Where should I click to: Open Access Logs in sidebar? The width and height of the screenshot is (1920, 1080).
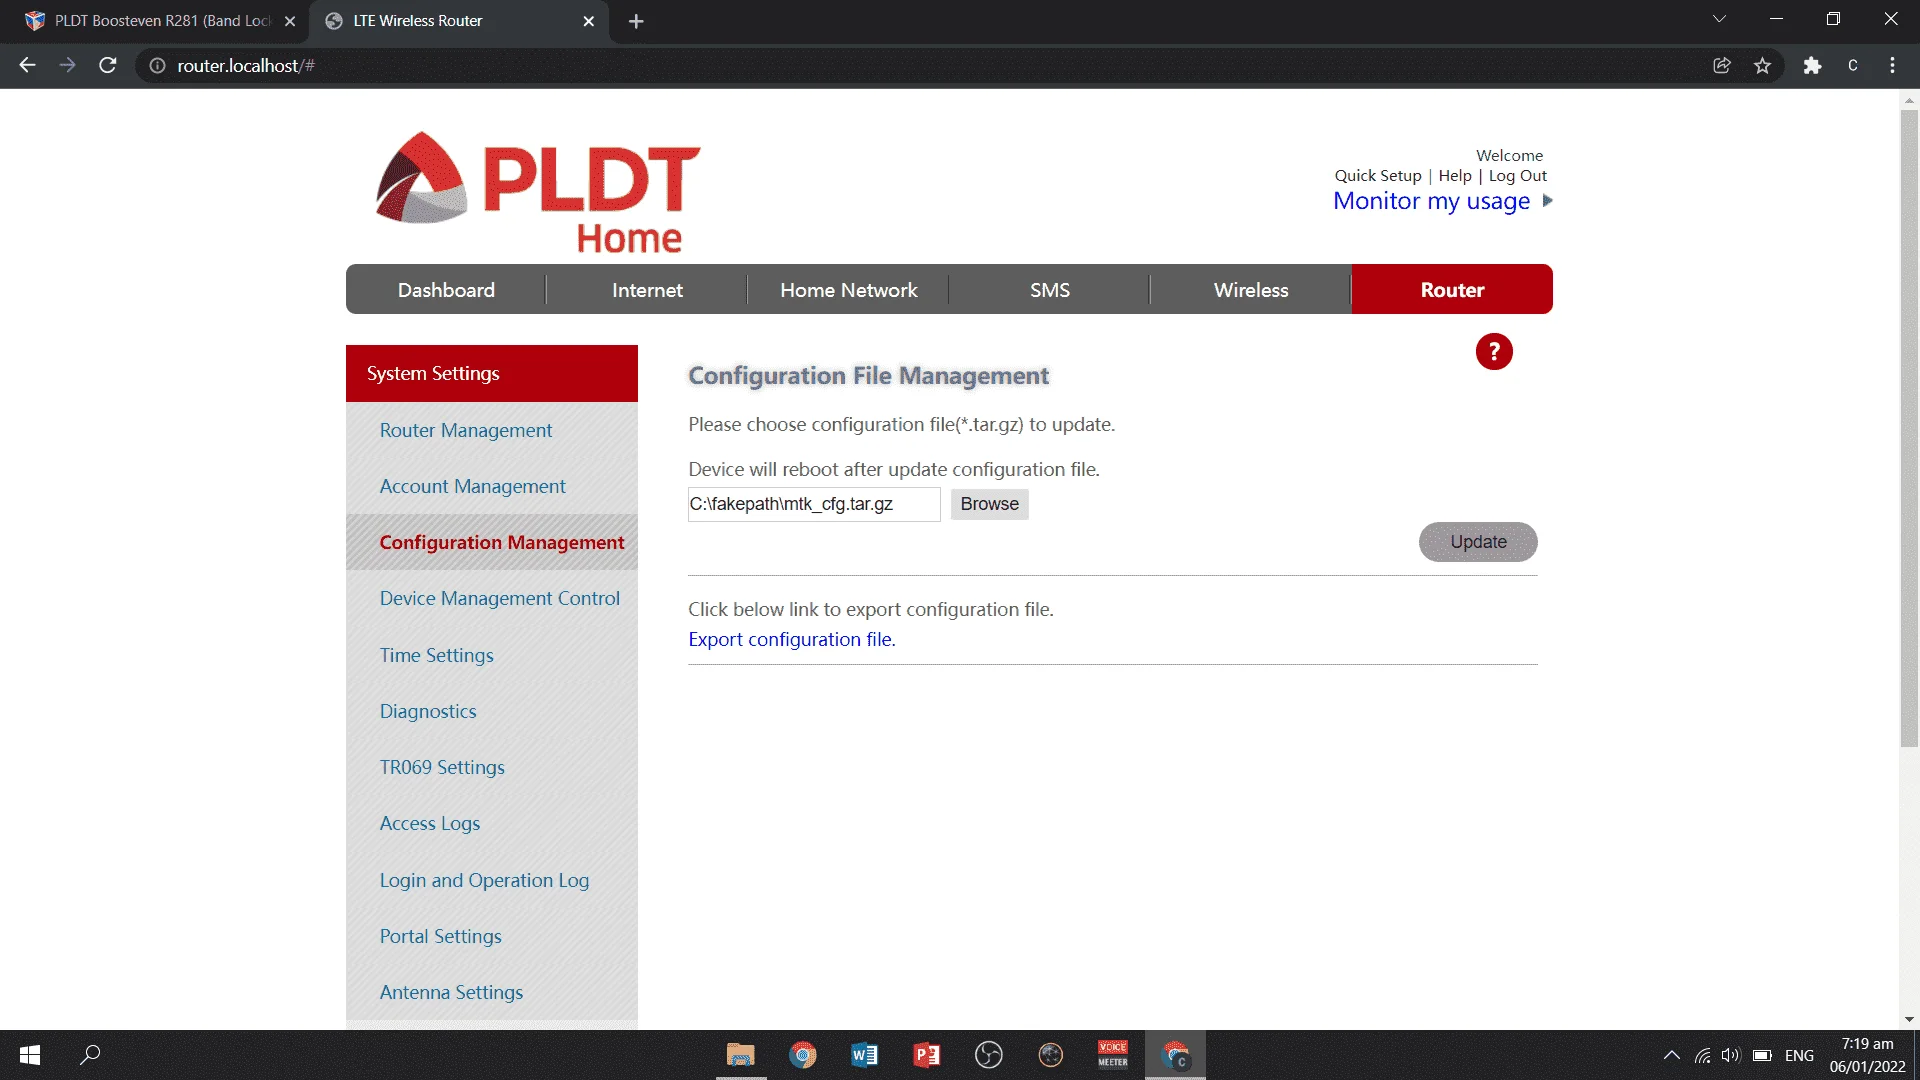[x=430, y=823]
